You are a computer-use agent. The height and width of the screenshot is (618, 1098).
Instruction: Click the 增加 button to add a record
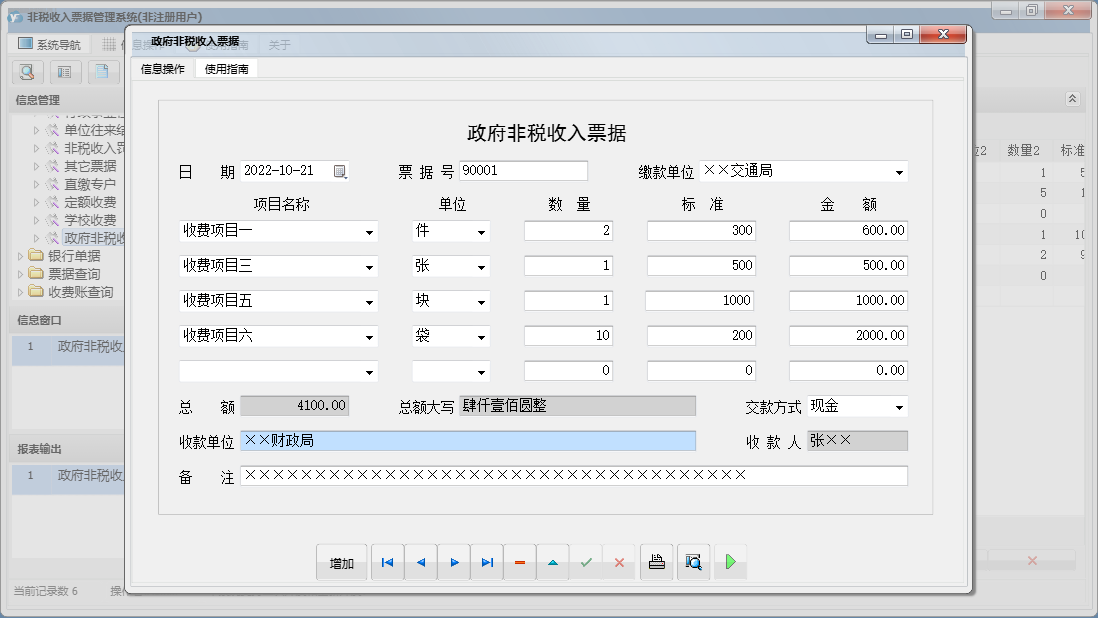click(341, 562)
